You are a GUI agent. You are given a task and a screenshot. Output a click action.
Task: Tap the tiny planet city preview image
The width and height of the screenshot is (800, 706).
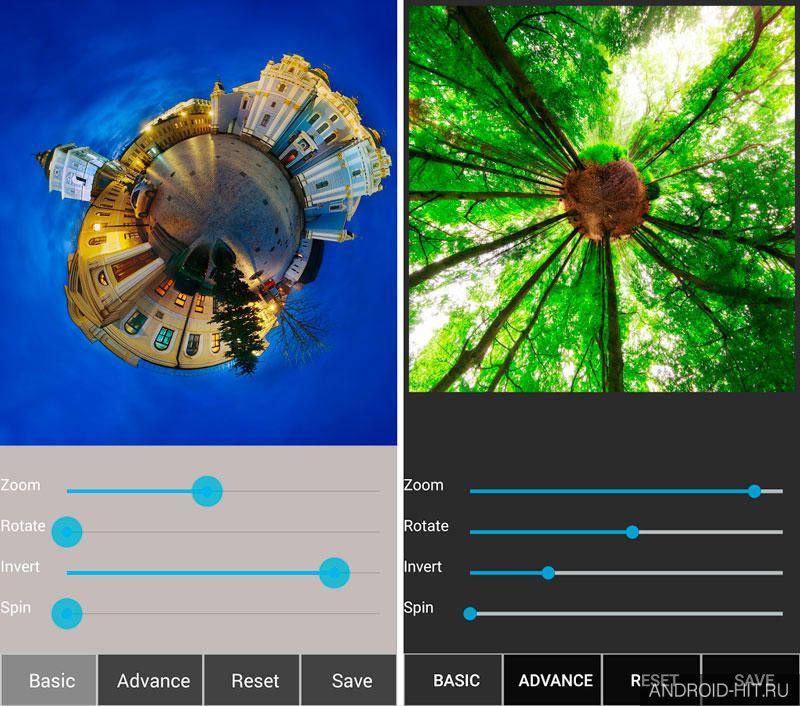[x=198, y=222]
